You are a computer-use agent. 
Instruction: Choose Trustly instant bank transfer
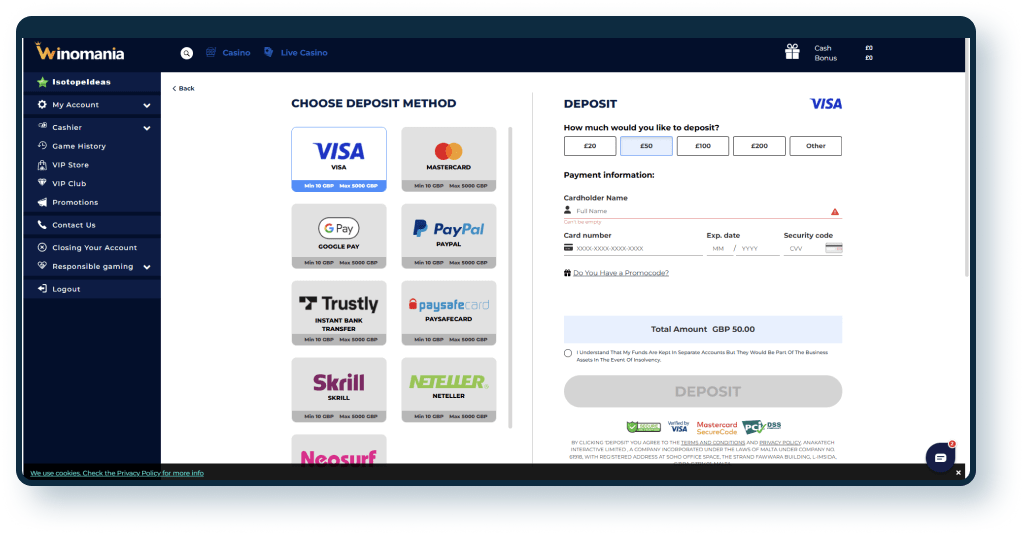pos(339,313)
